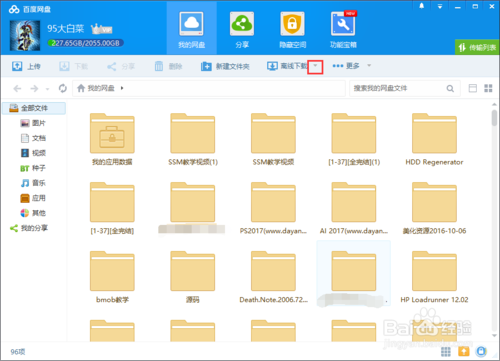
Task: Go forward with the right arrow
Action: point(34,88)
